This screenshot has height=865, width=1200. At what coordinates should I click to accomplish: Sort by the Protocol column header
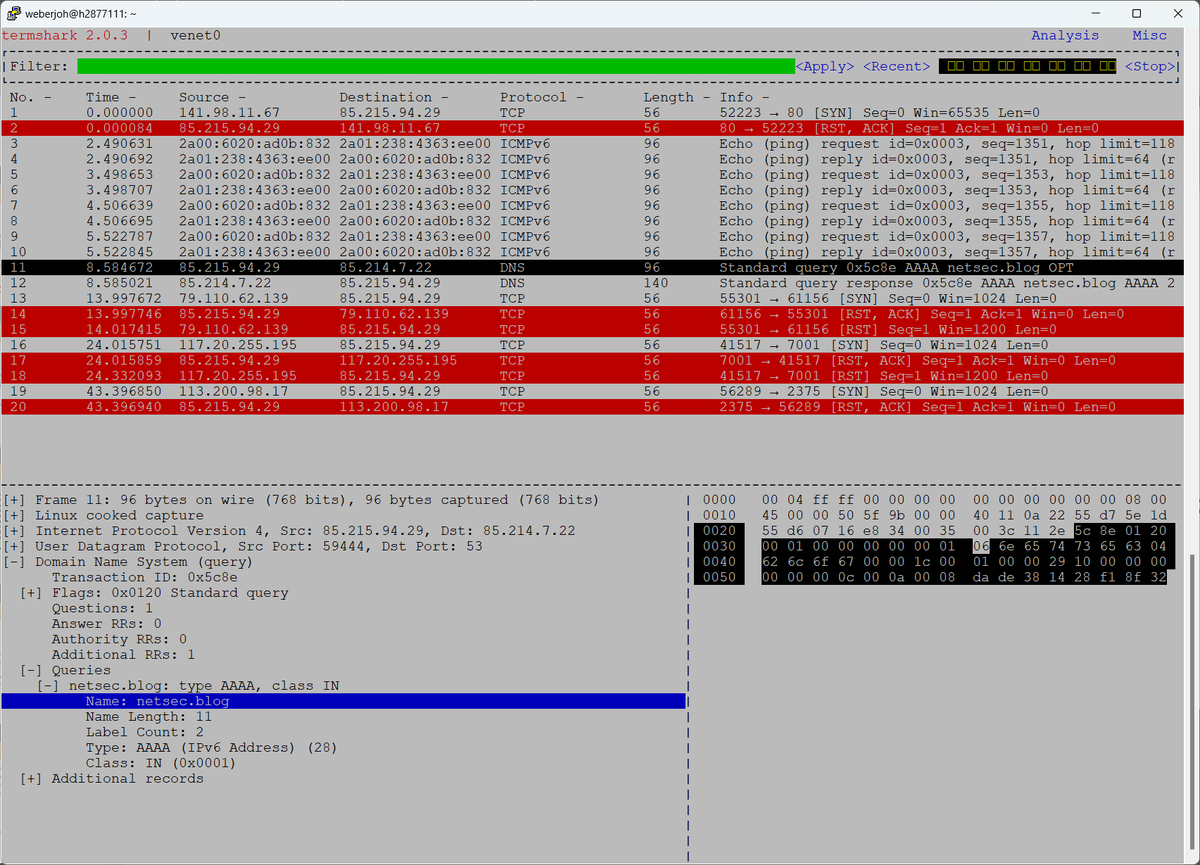pyautogui.click(x=542, y=97)
